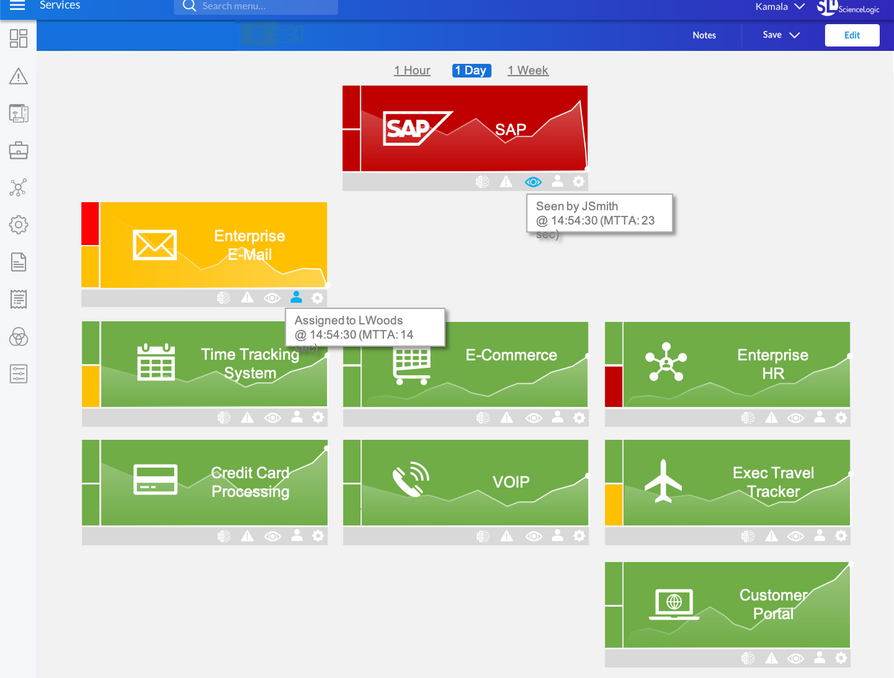Click the alert triangle on VOIP tile
The height and width of the screenshot is (678, 894).
(507, 536)
